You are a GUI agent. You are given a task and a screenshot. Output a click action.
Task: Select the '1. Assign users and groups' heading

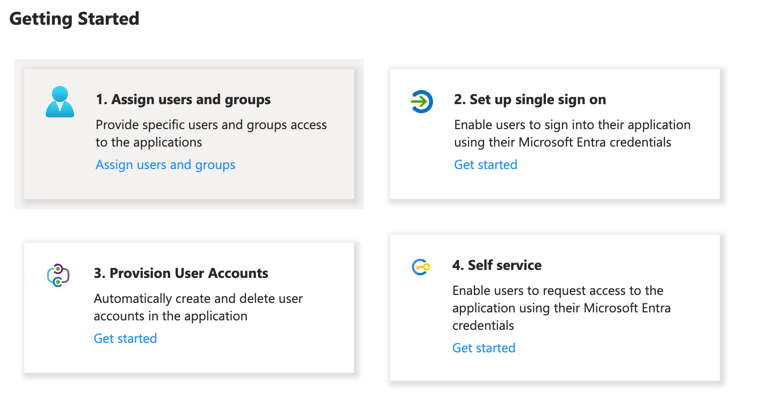point(183,100)
